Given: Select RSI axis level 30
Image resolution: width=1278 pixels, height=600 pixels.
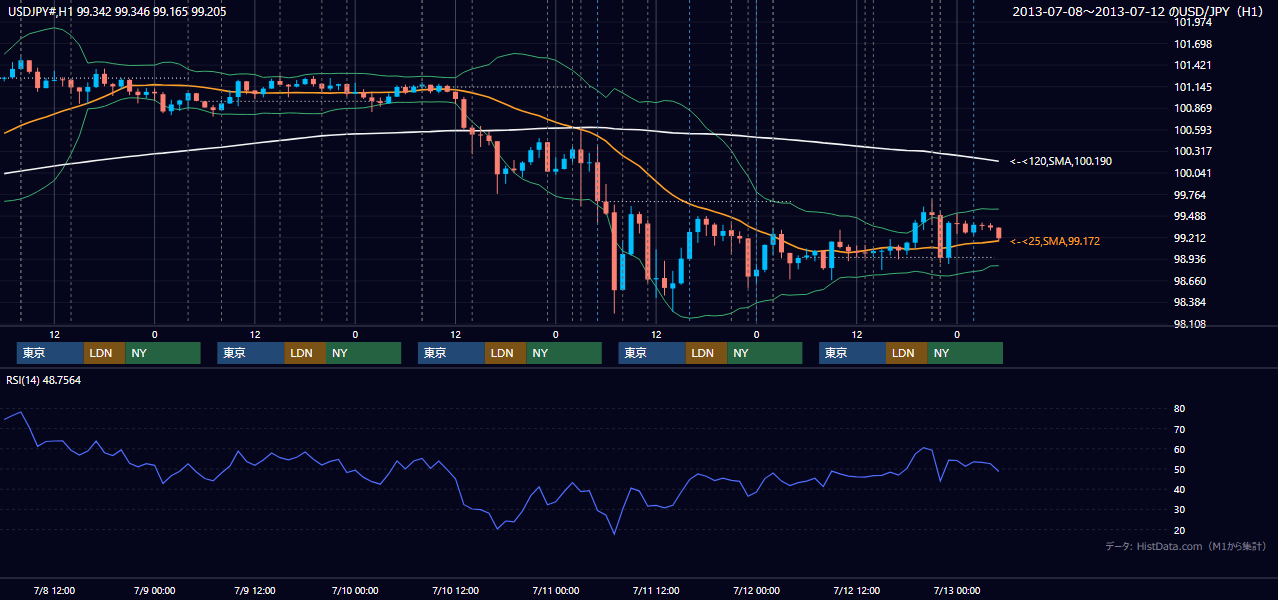Looking at the screenshot, I should point(1180,509).
